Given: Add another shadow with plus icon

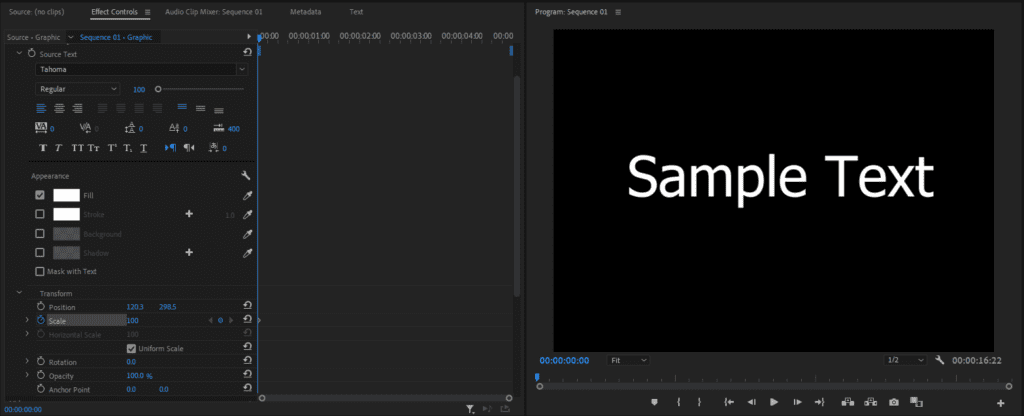Looking at the screenshot, I should point(189,252).
